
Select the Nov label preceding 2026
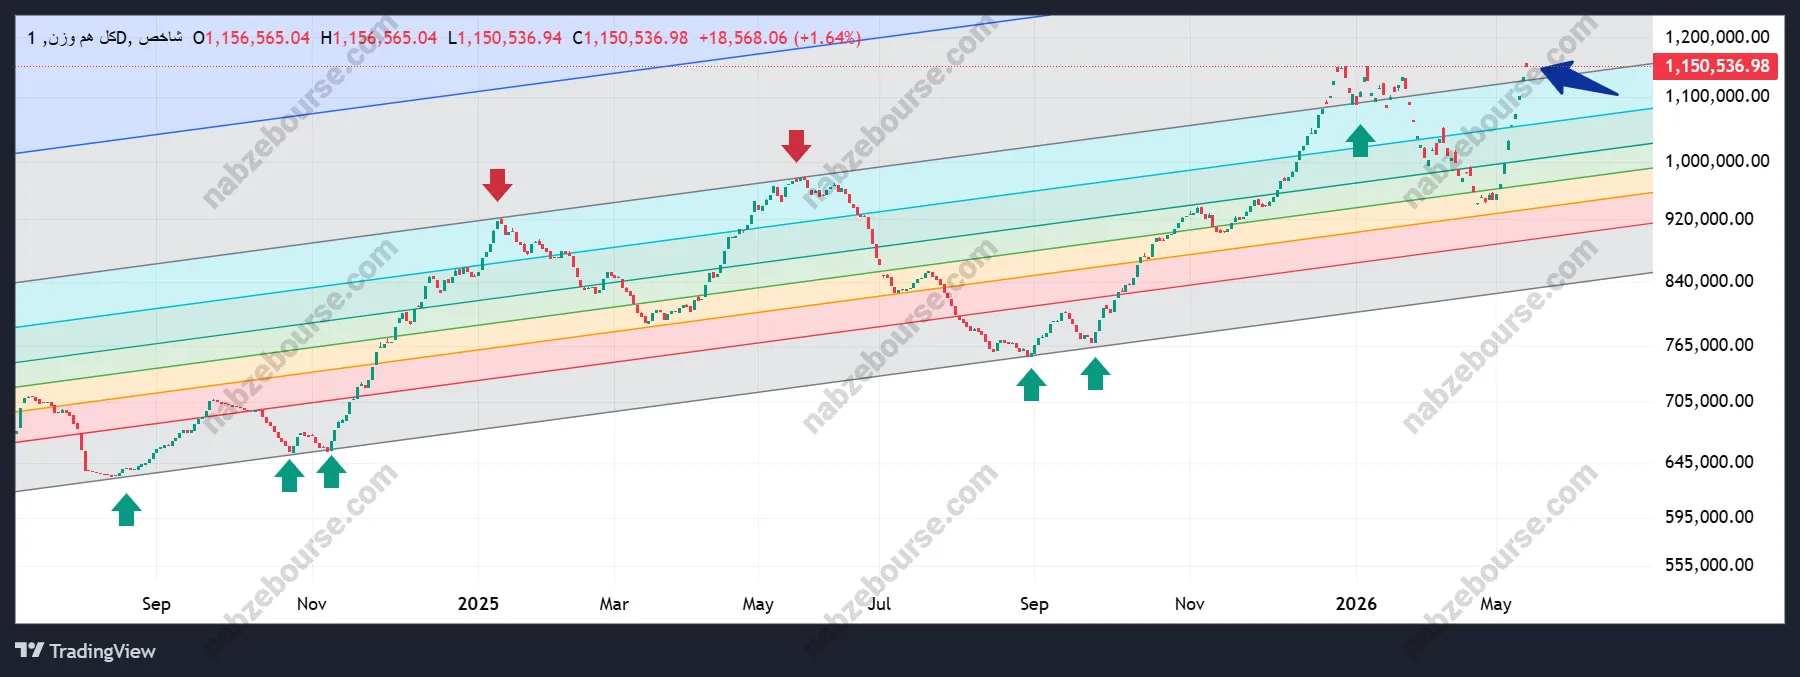(x=1190, y=604)
